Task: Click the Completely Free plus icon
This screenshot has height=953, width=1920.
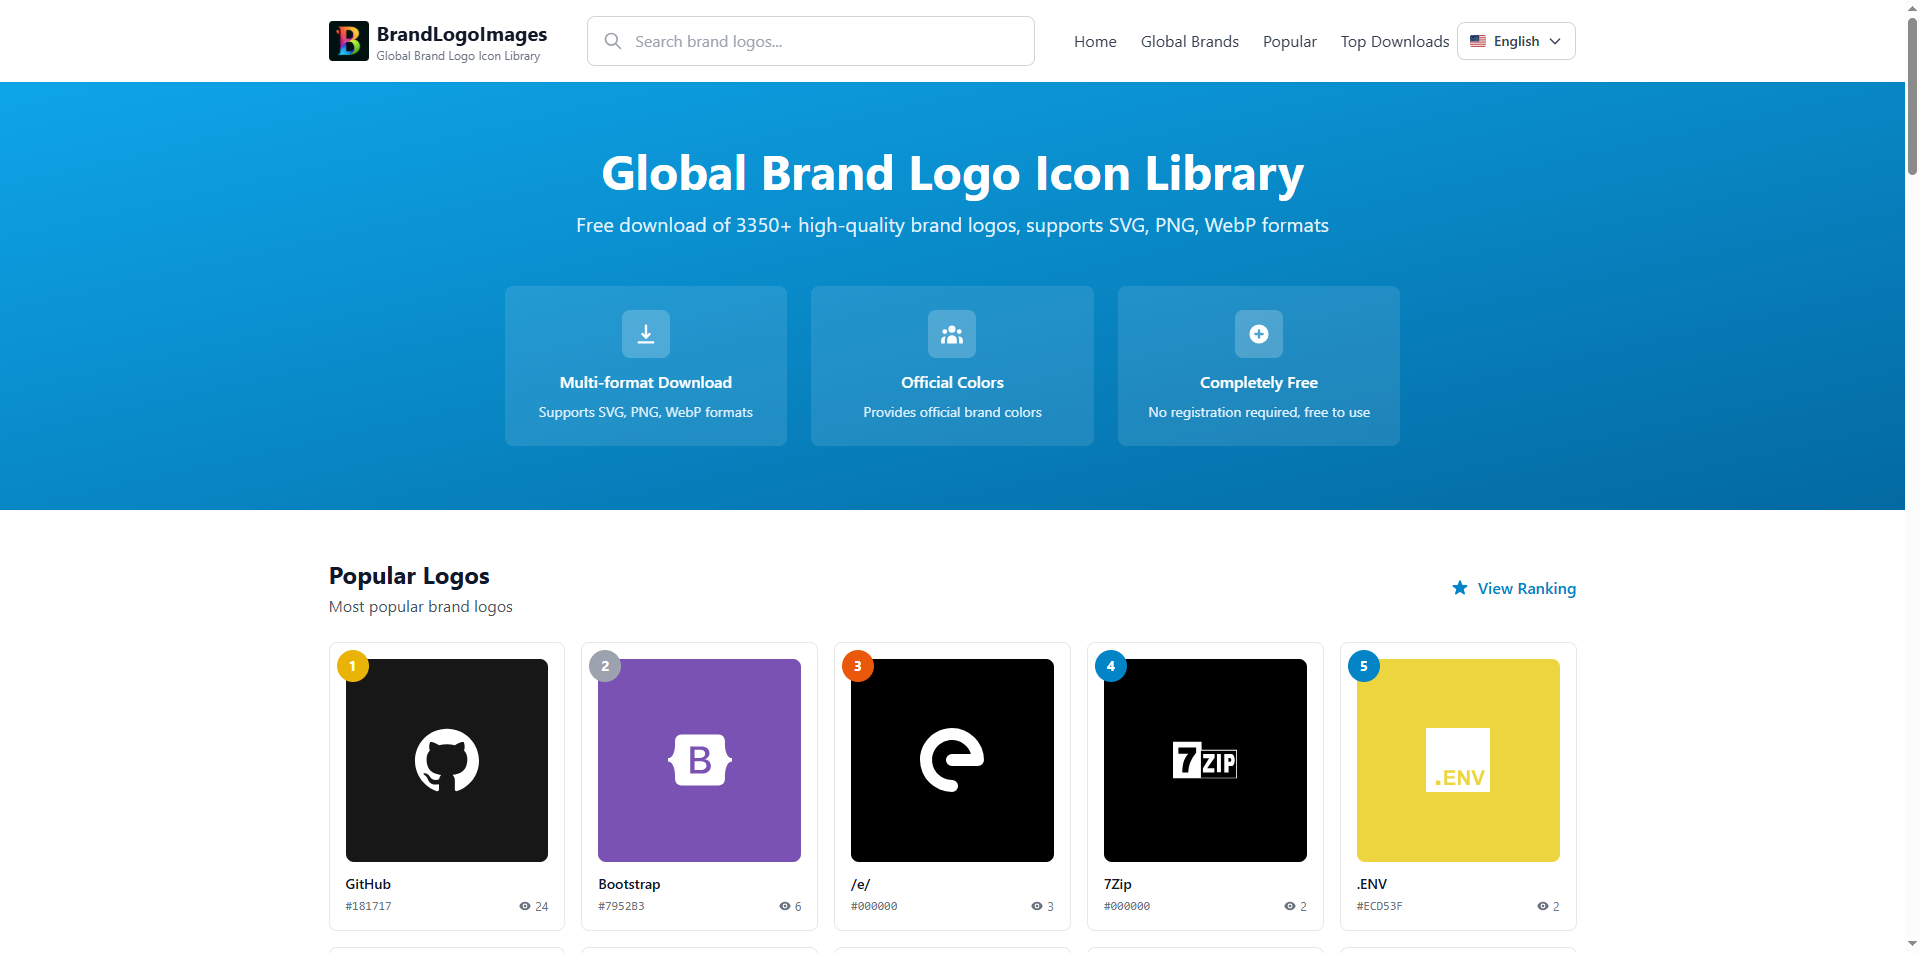Action: (x=1258, y=334)
